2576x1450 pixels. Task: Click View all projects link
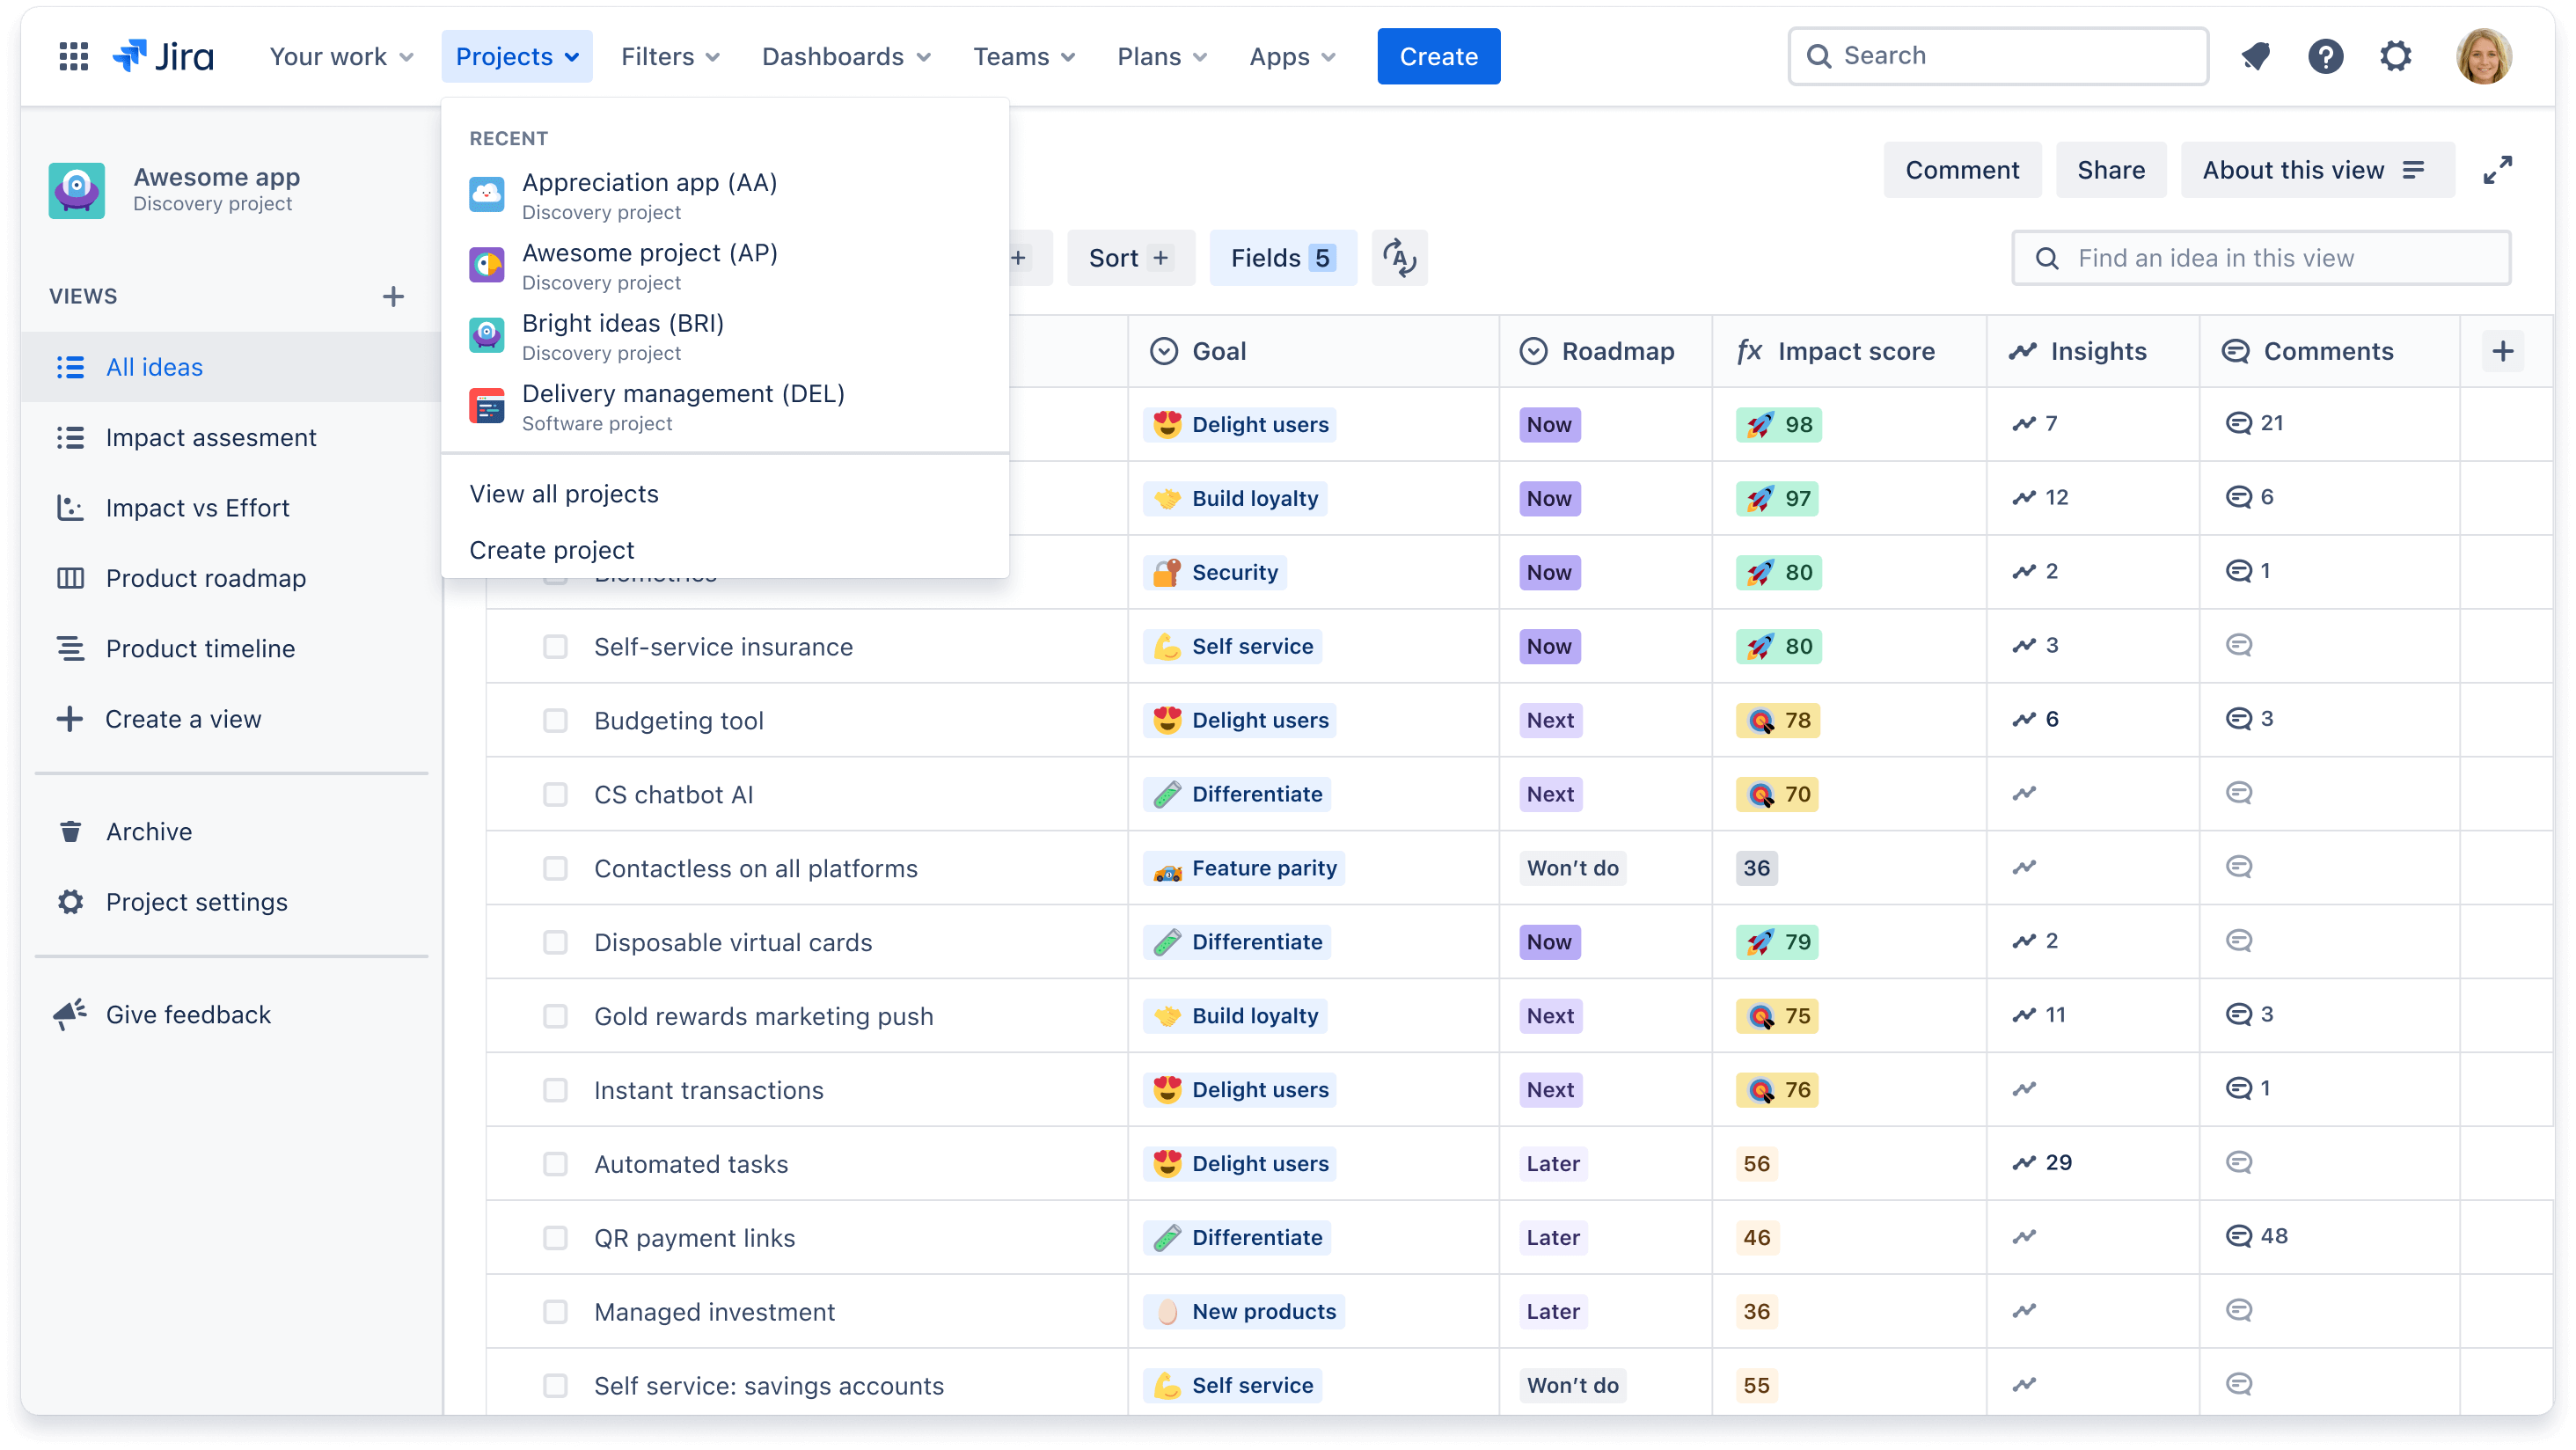point(564,493)
